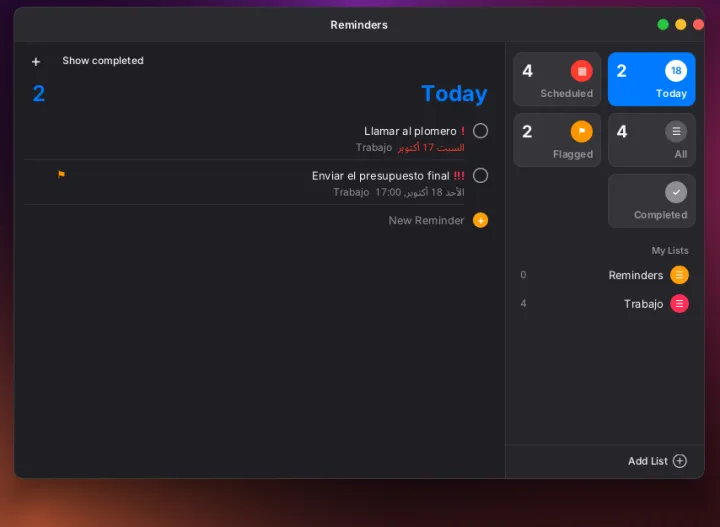Click the orange New Reminder plus icon
720x527 pixels.
tap(480, 220)
